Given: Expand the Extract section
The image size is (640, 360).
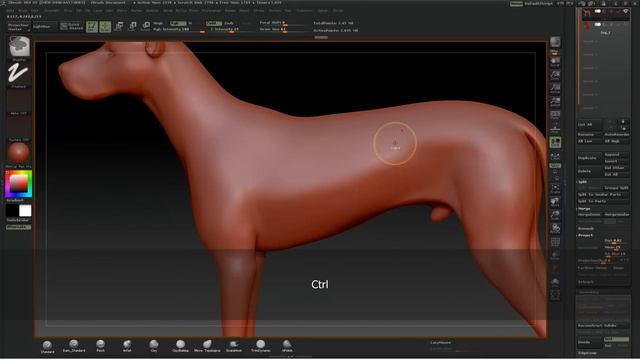Looking at the screenshot, I should pos(586,282).
